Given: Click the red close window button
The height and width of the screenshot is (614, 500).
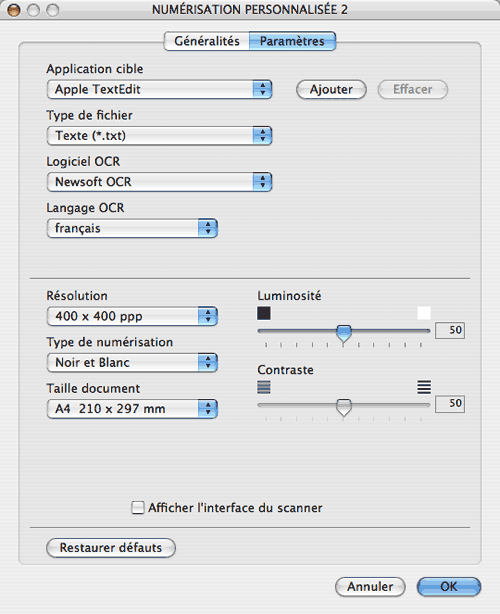Looking at the screenshot, I should [14, 10].
